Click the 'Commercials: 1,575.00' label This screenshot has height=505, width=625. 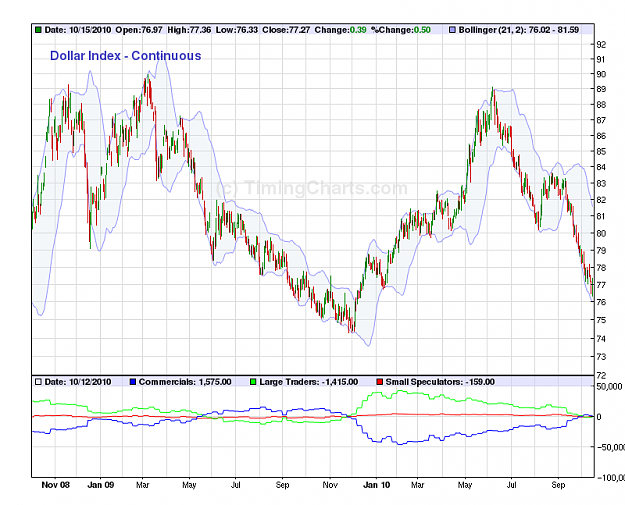coord(185,382)
